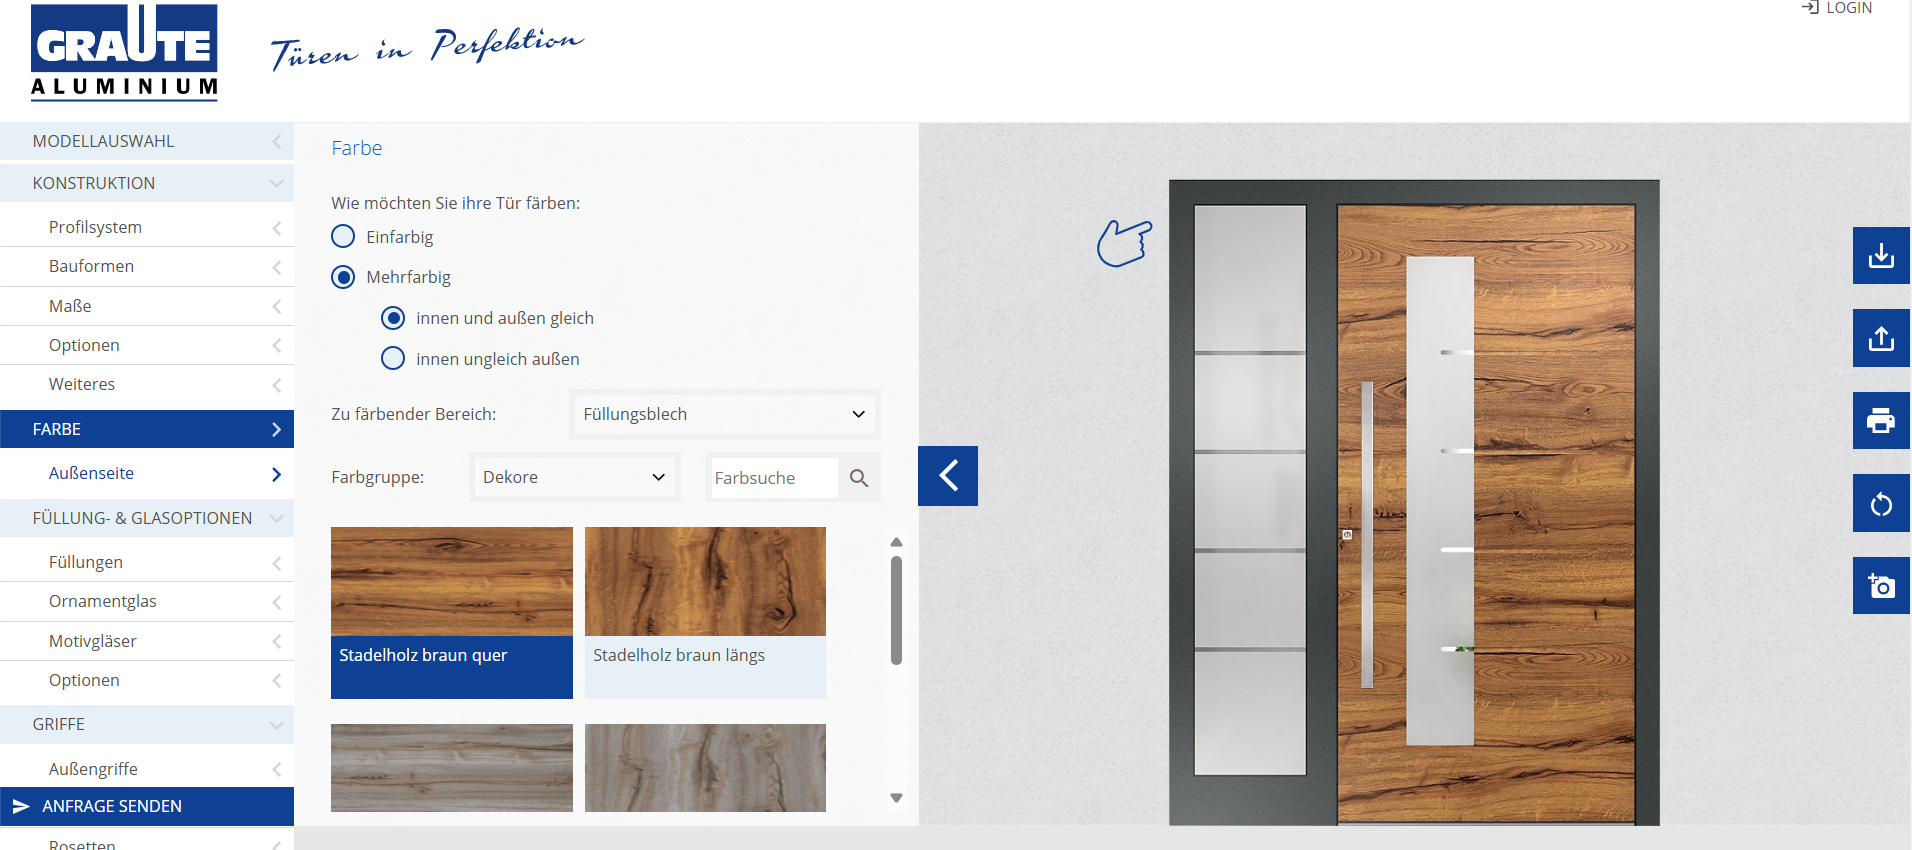The image size is (1912, 850).
Task: Open the Zu färbender Bereich dropdown
Action: click(x=724, y=414)
